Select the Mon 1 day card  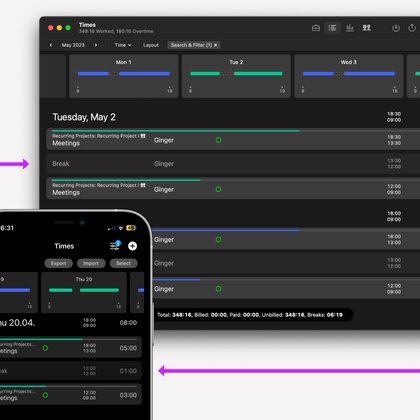coord(124,76)
